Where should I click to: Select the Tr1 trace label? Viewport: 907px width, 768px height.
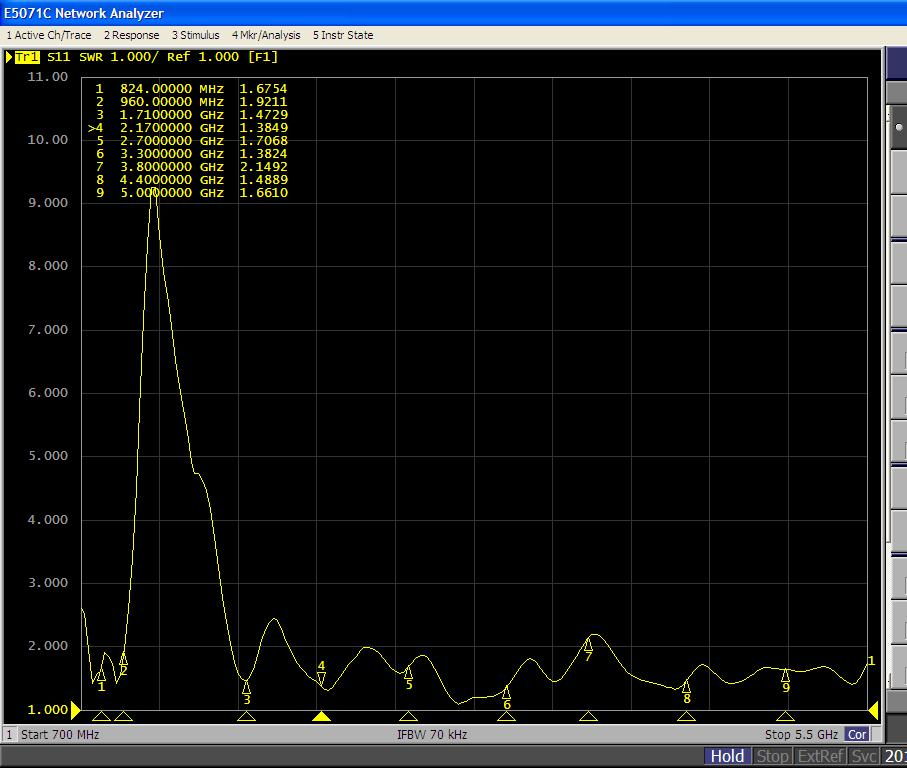coord(27,57)
